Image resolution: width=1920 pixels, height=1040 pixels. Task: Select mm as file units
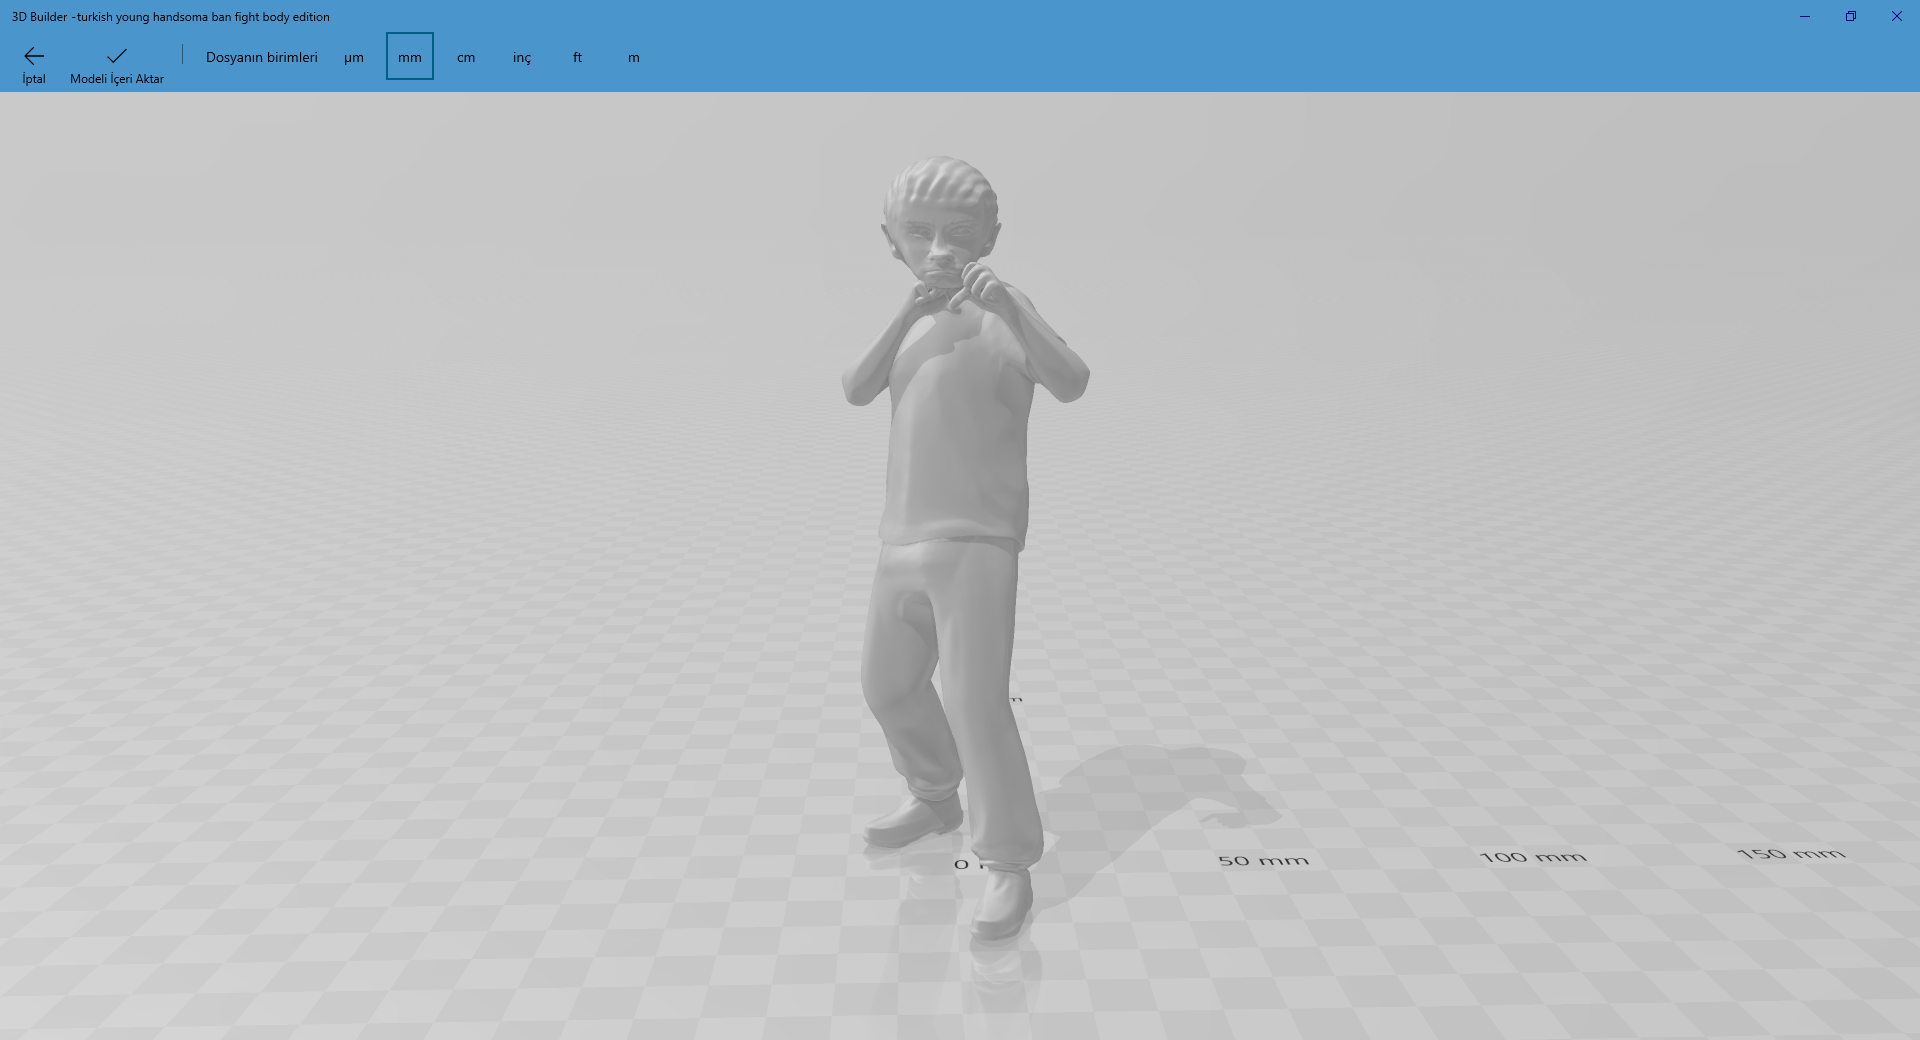[x=410, y=57]
